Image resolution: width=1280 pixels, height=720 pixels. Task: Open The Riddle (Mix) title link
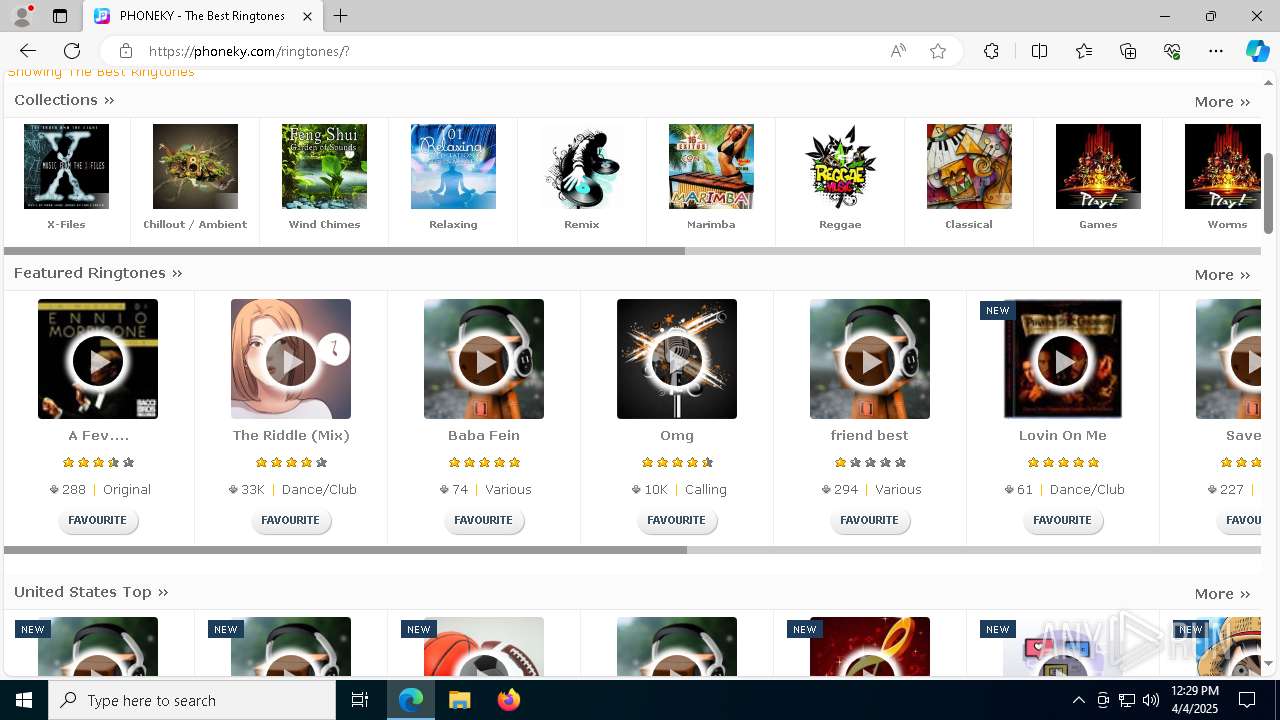click(x=291, y=436)
